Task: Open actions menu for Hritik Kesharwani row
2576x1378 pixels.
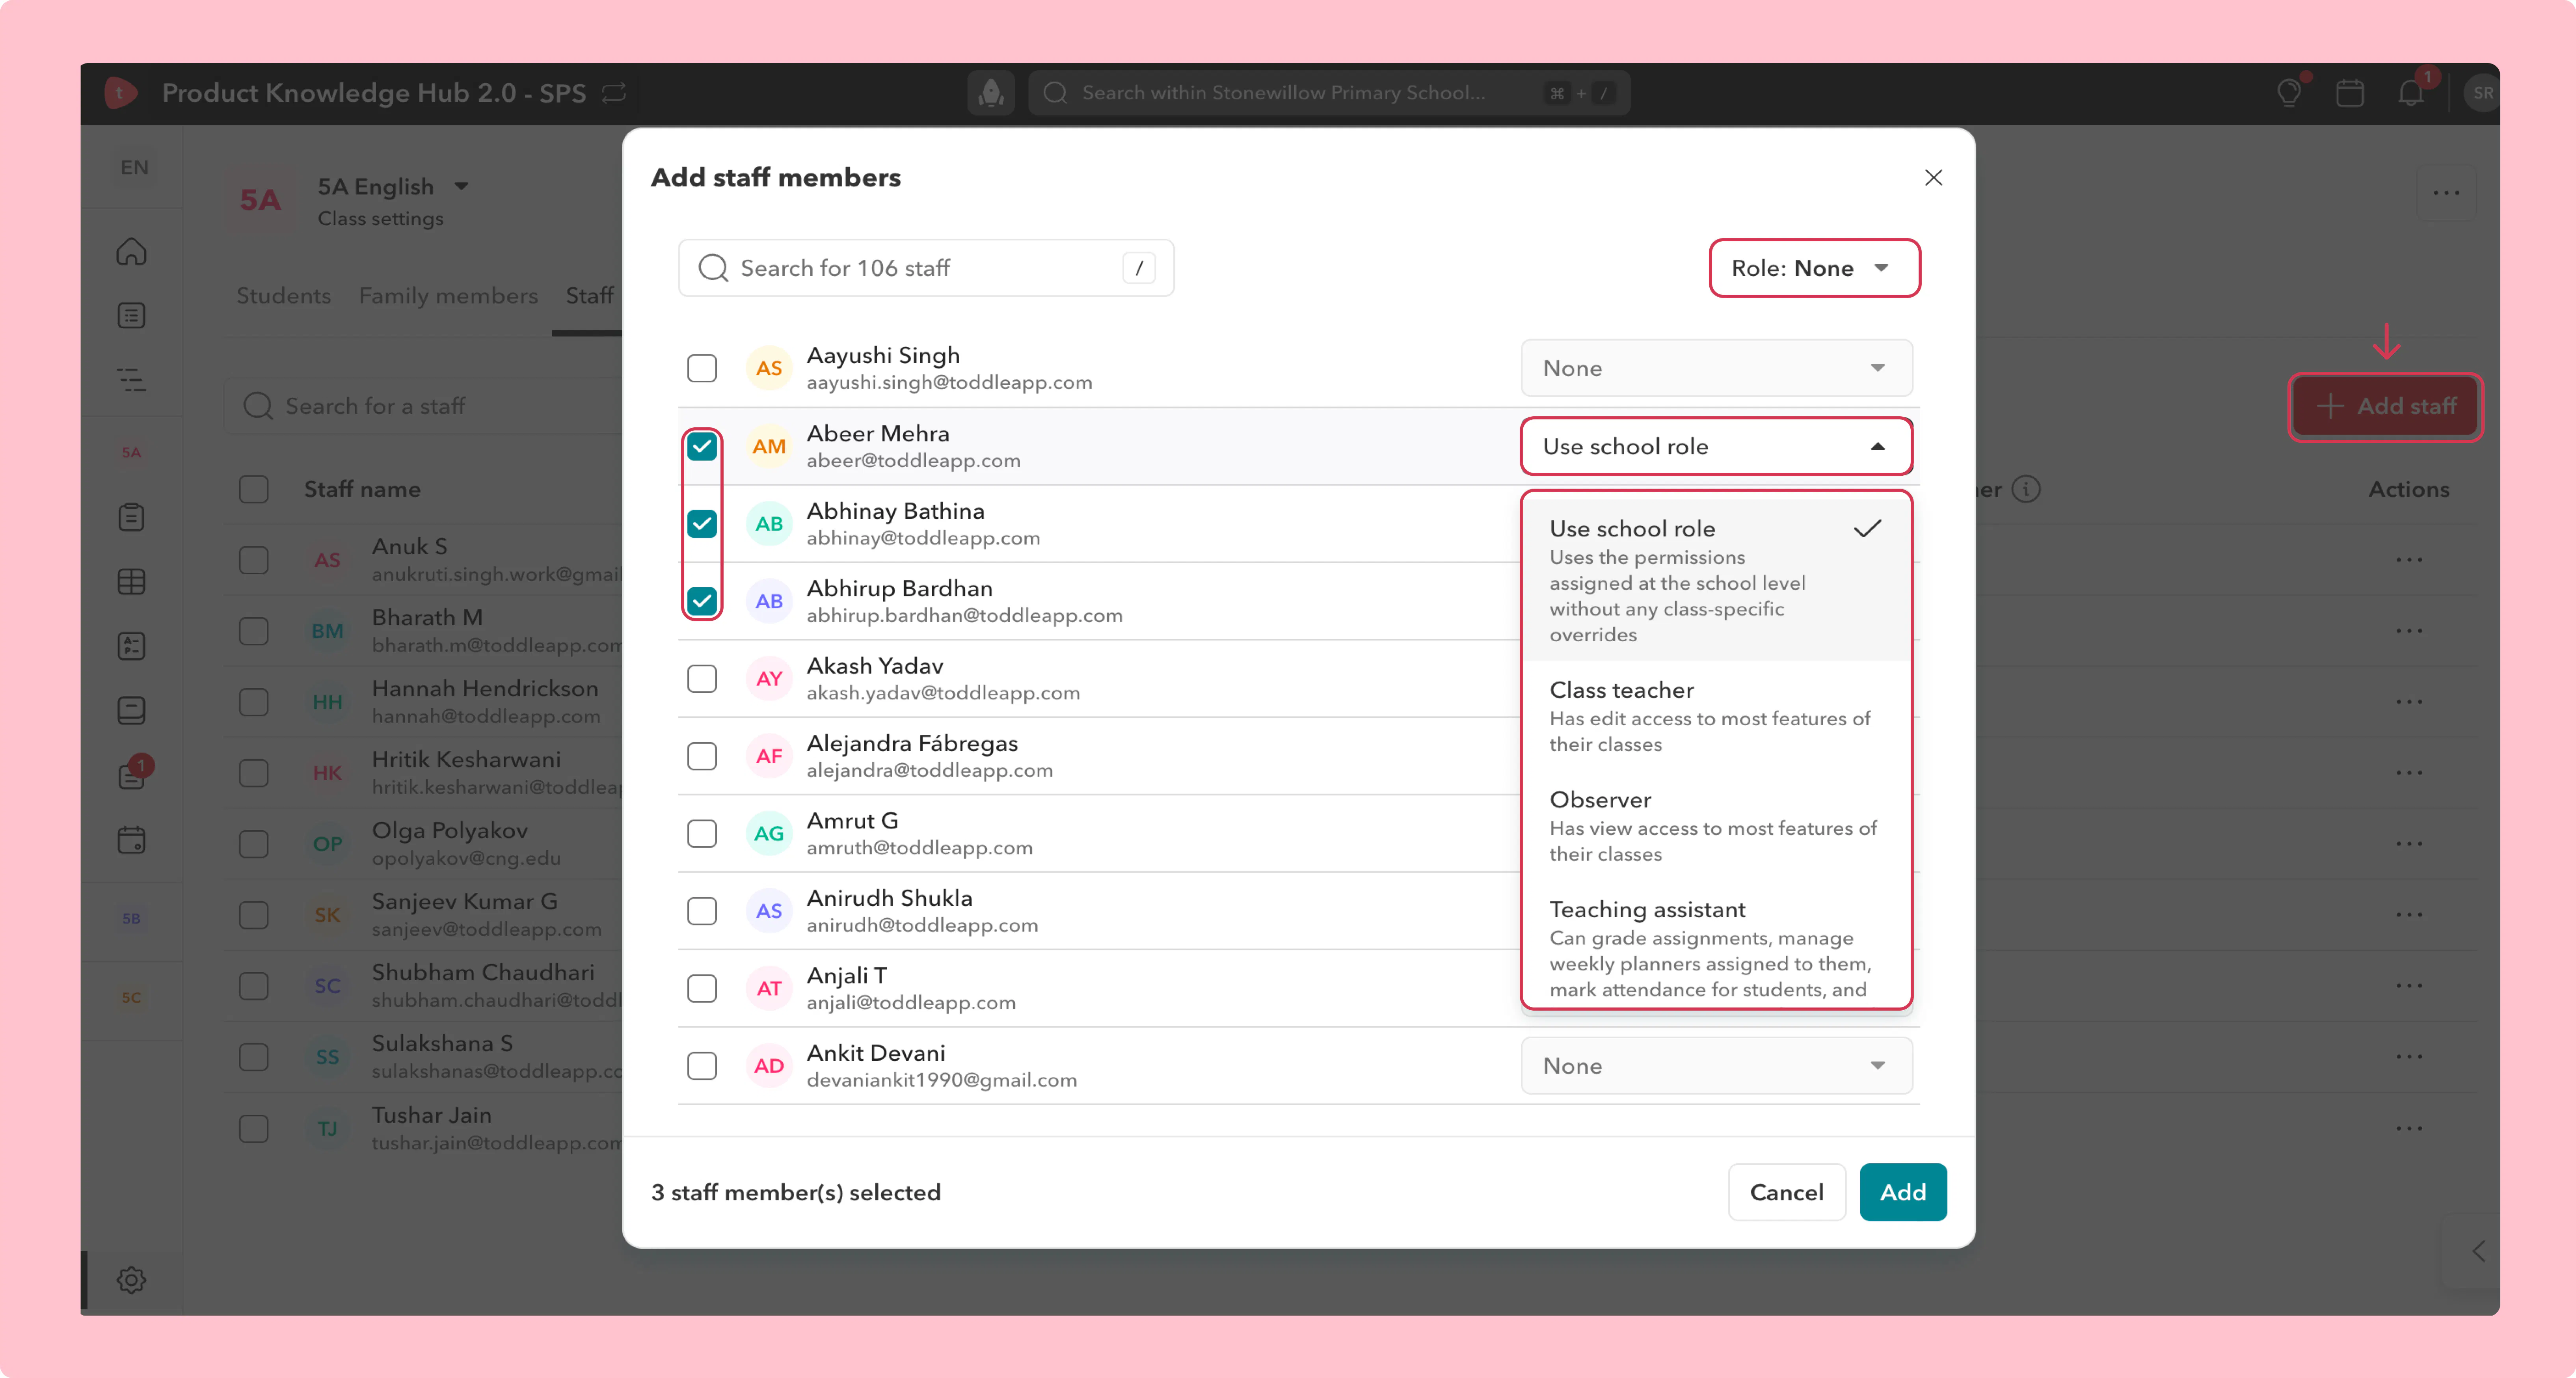Action: (2409, 773)
